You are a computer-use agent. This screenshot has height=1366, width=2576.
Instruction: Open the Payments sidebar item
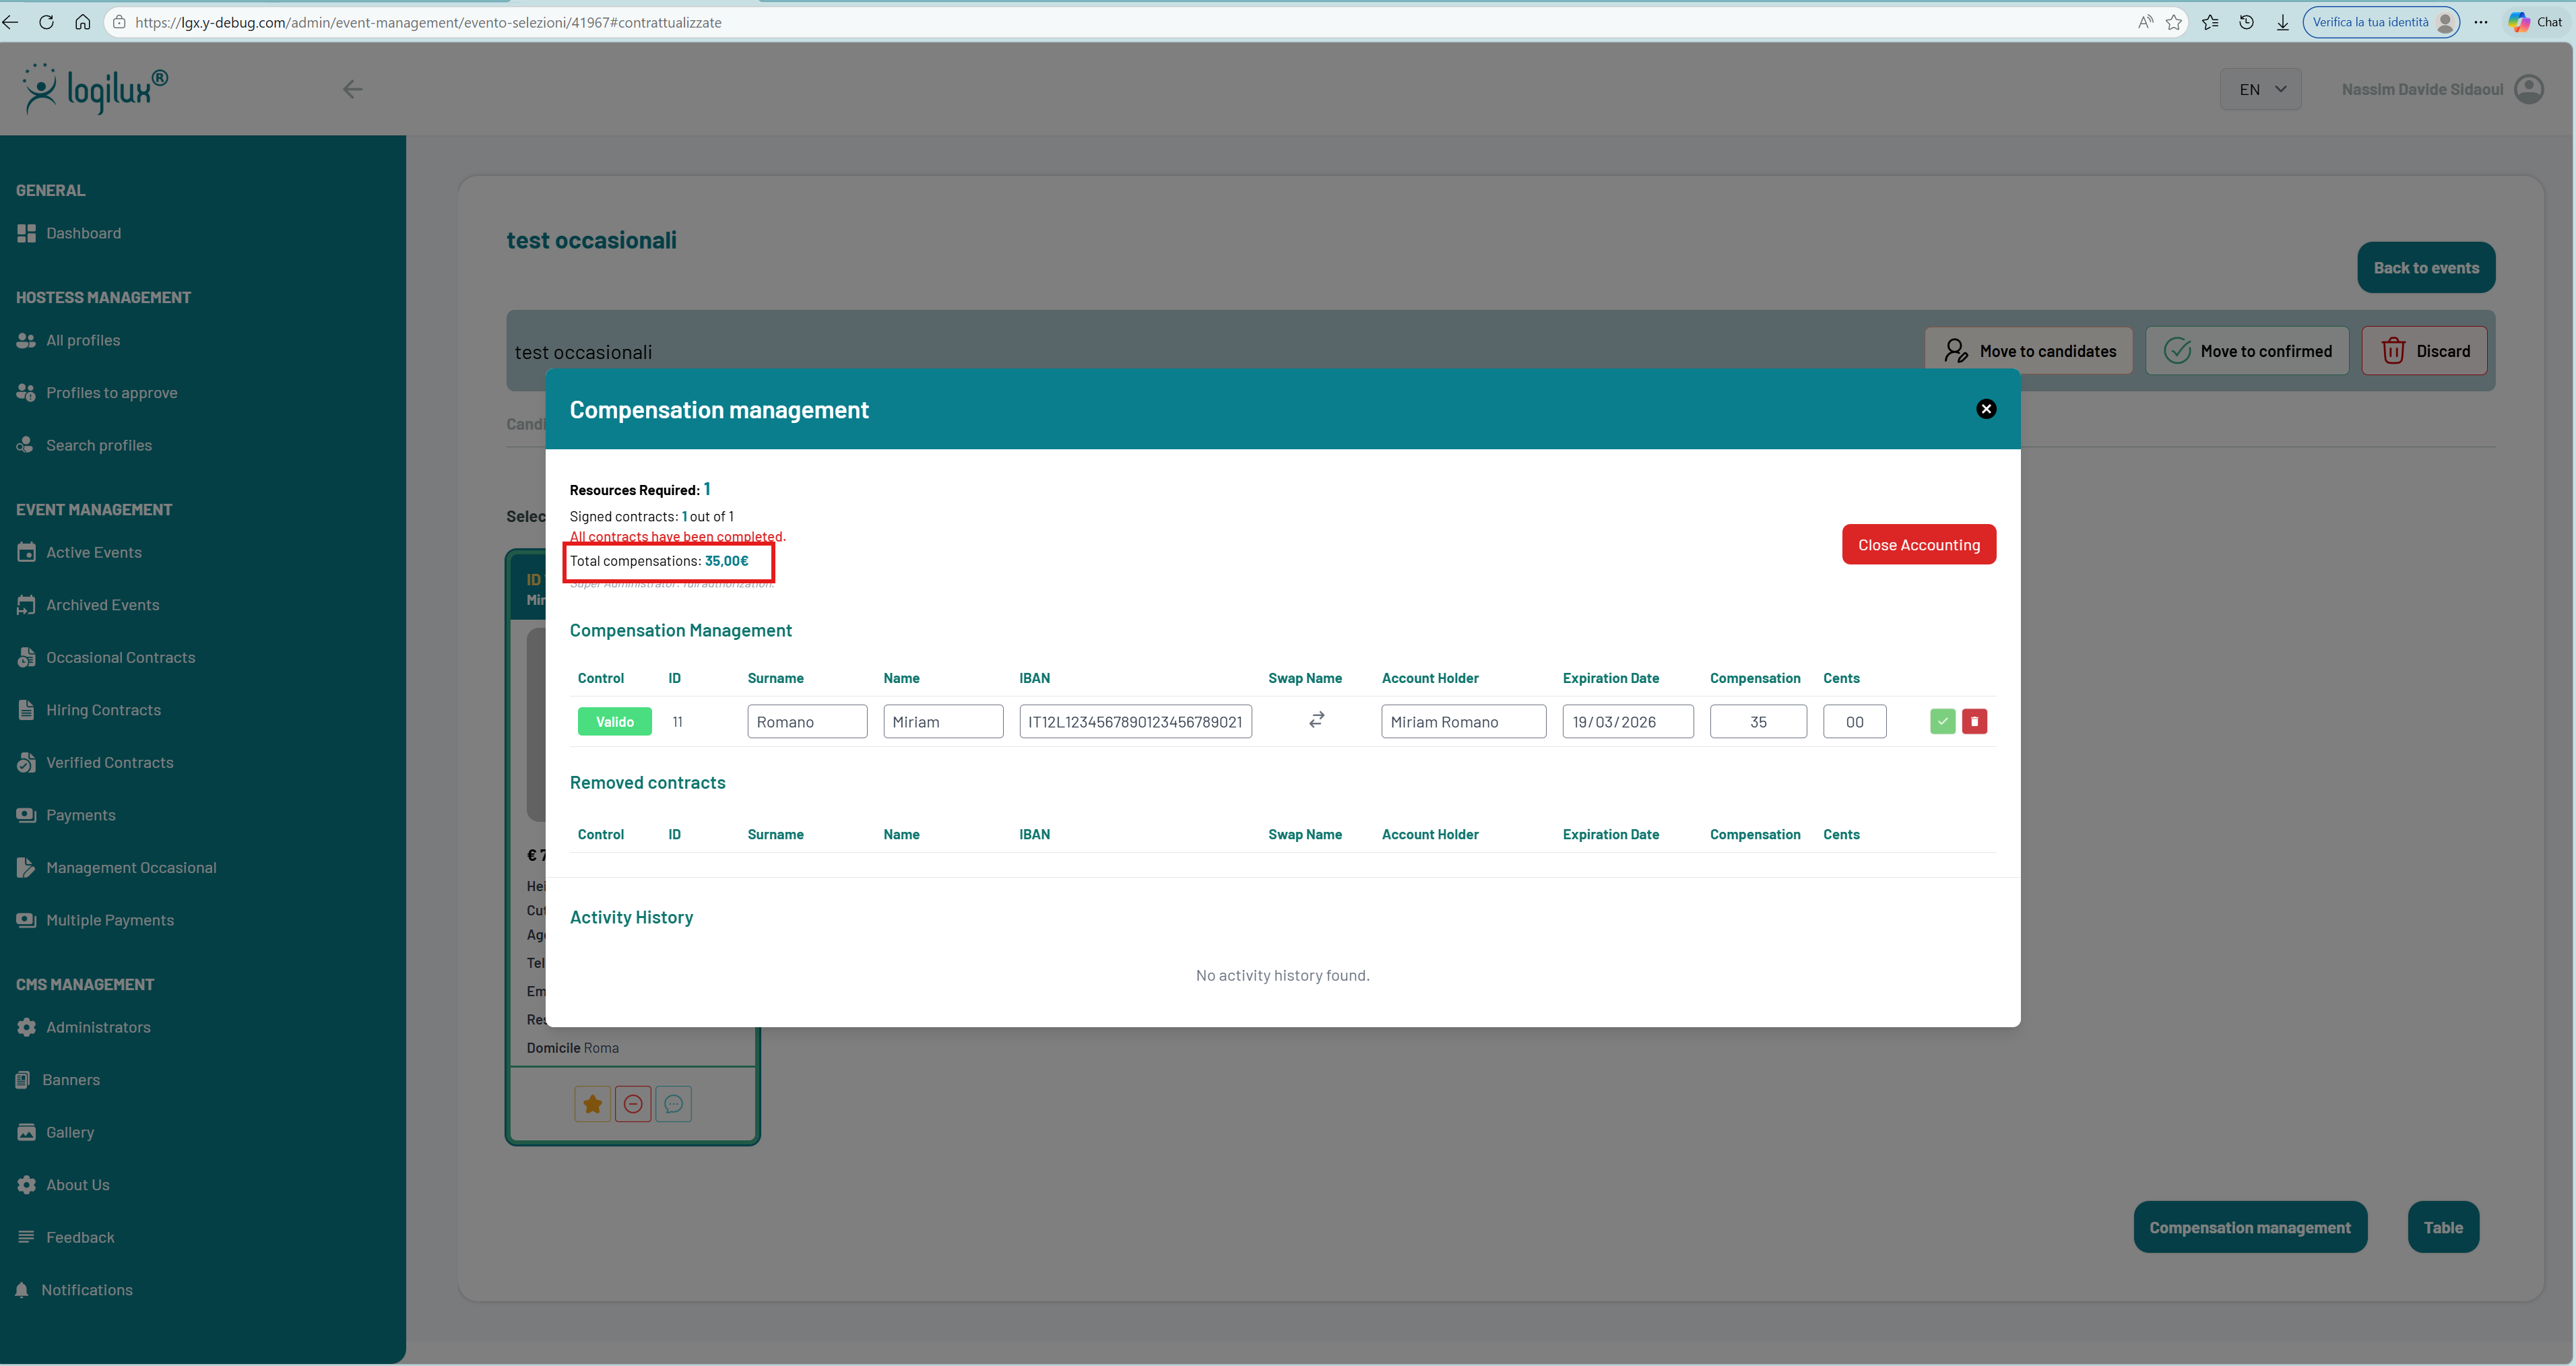coord(80,815)
